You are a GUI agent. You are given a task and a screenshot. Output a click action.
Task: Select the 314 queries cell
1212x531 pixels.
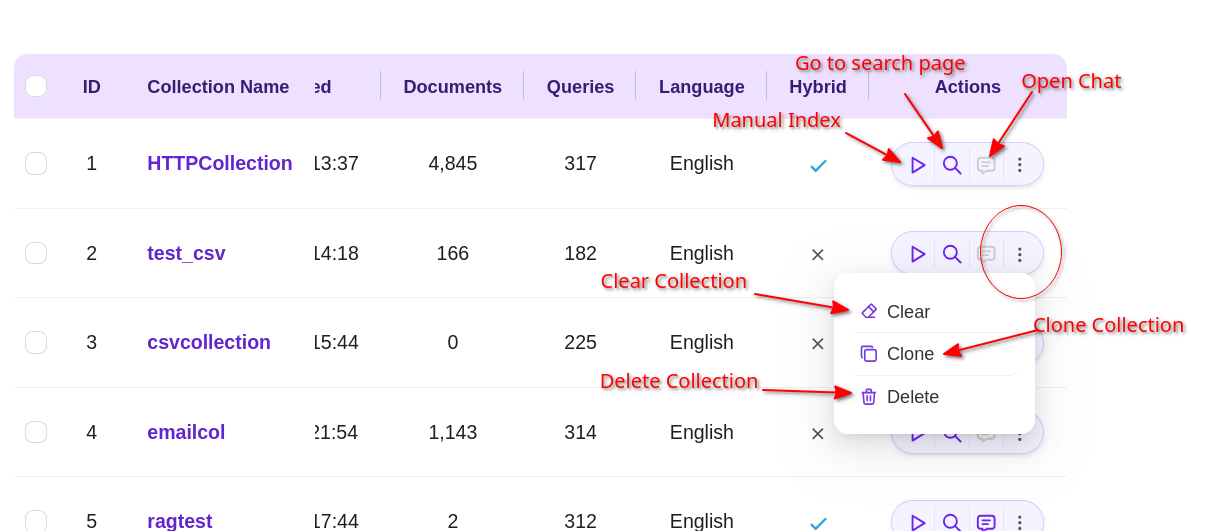coord(580,432)
